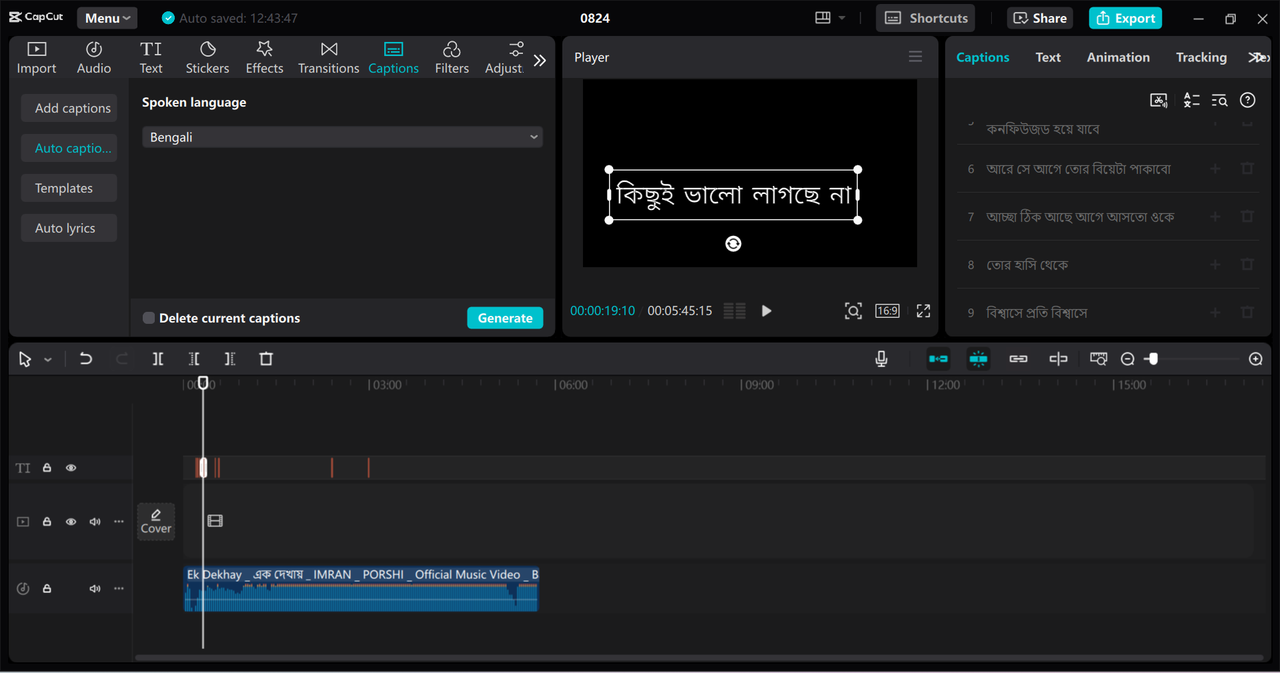The image size is (1280, 673).
Task: Click the focus frame scan icon in player
Action: [853, 311]
